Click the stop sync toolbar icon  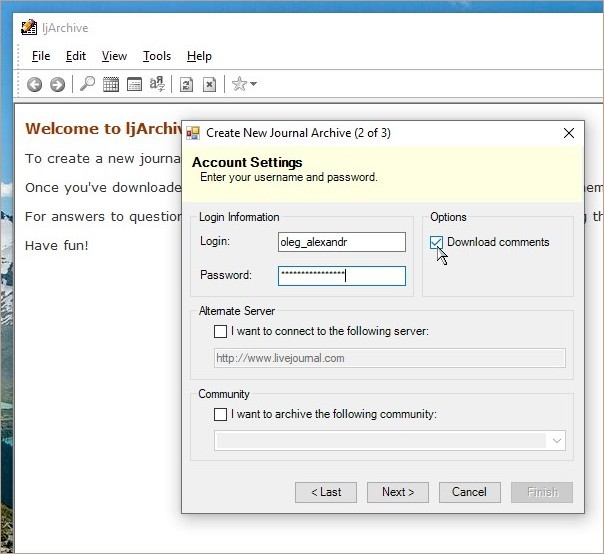coord(210,84)
